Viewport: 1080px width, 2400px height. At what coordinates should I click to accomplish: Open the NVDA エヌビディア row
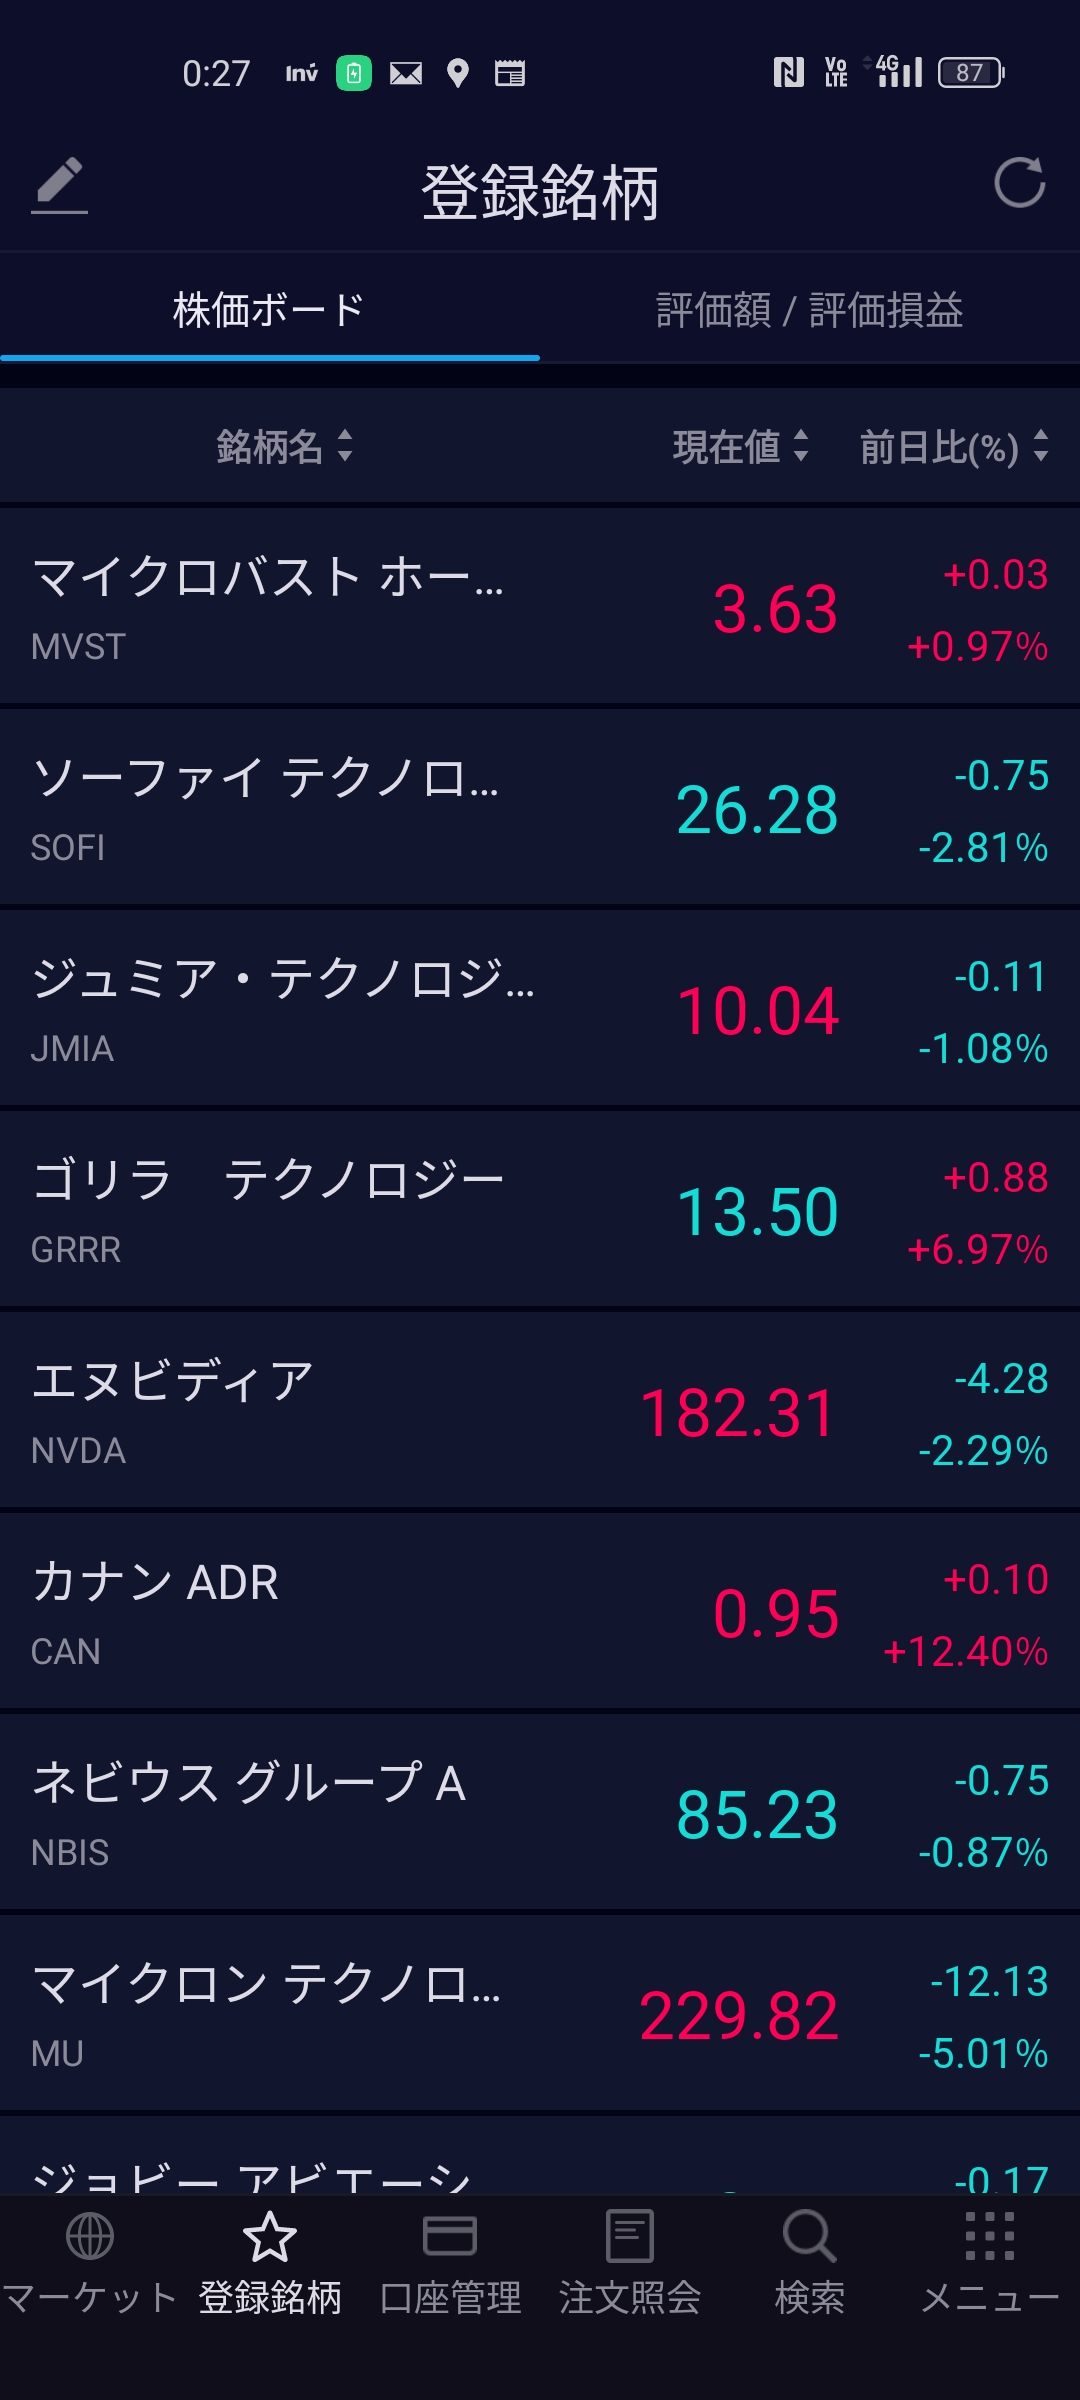540,1411
